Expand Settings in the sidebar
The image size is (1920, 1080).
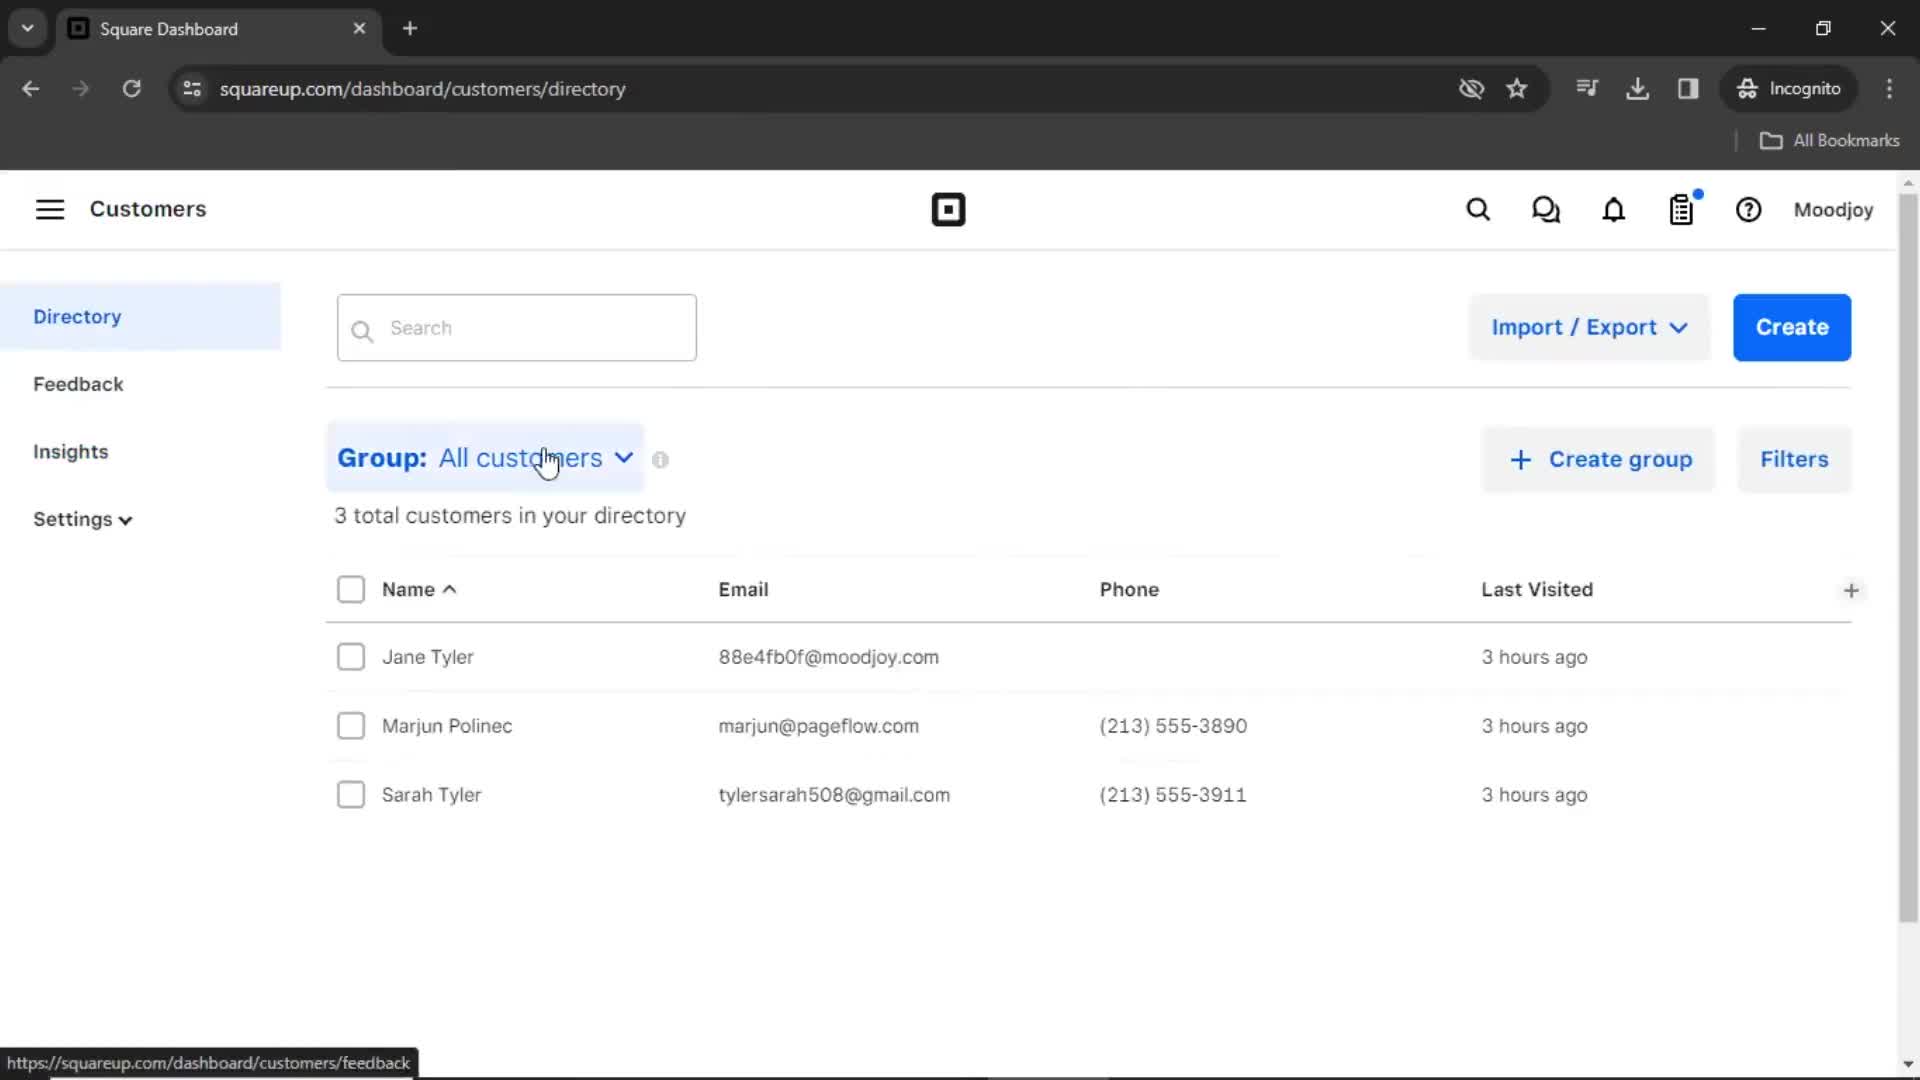click(82, 520)
